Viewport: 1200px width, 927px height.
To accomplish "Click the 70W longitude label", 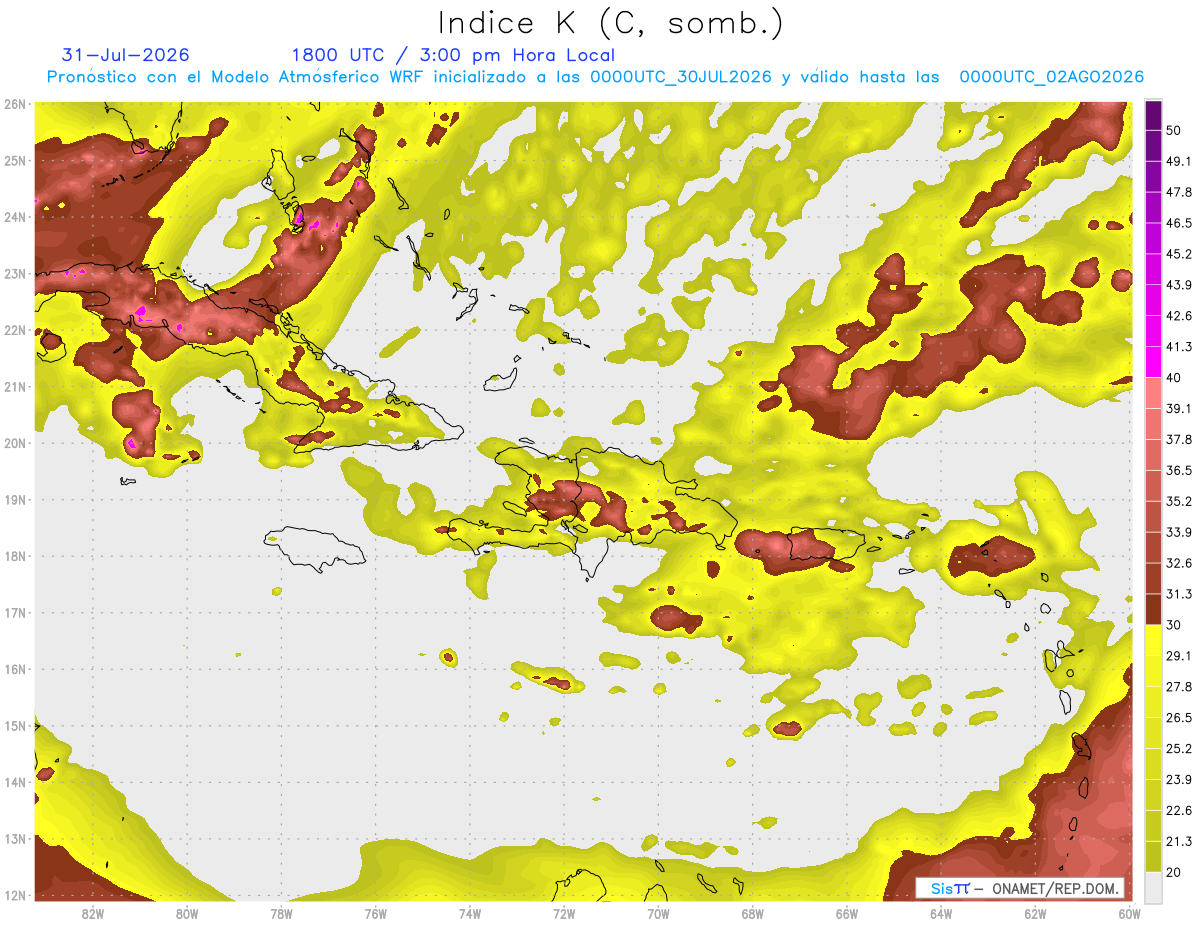I will coord(658,913).
